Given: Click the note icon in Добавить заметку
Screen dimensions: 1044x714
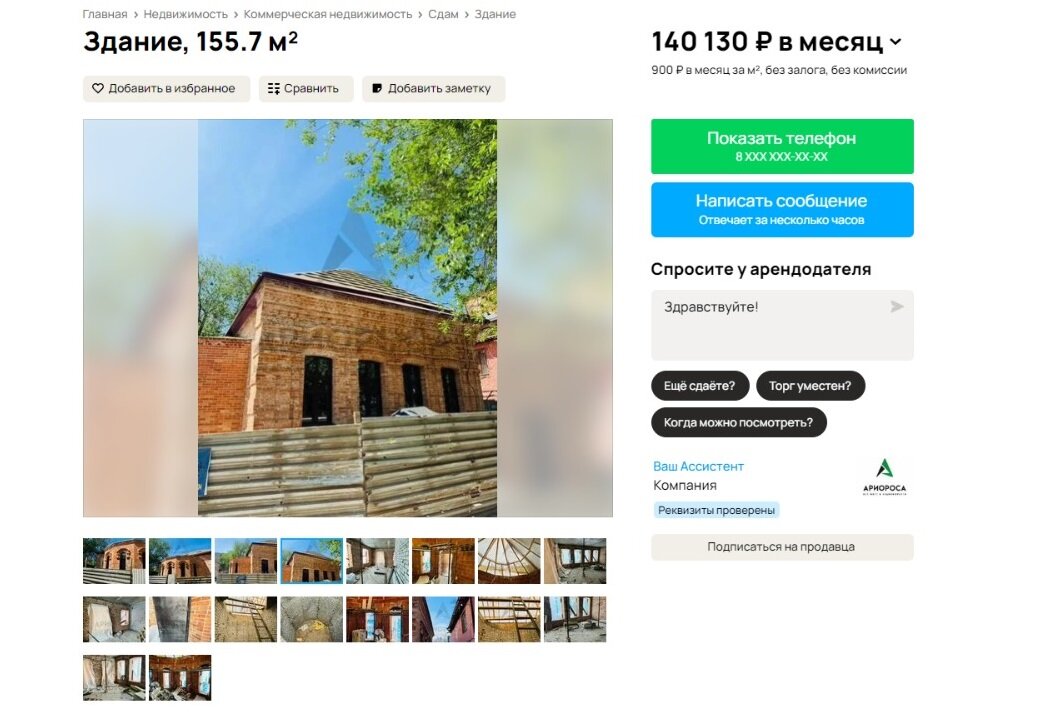Looking at the screenshot, I should click(x=377, y=89).
